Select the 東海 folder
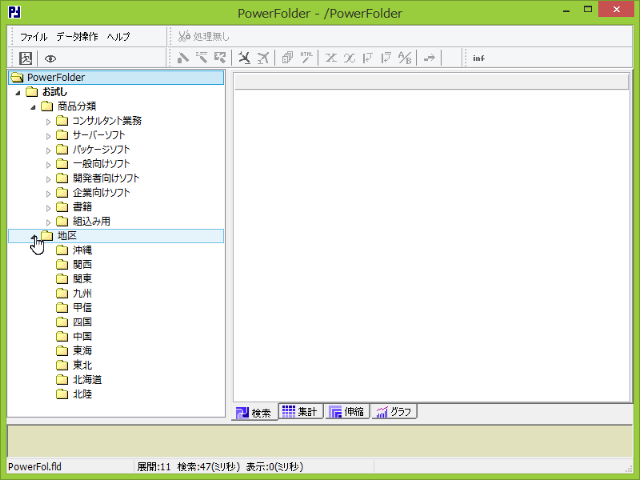Image resolution: width=640 pixels, height=480 pixels. click(x=82, y=351)
